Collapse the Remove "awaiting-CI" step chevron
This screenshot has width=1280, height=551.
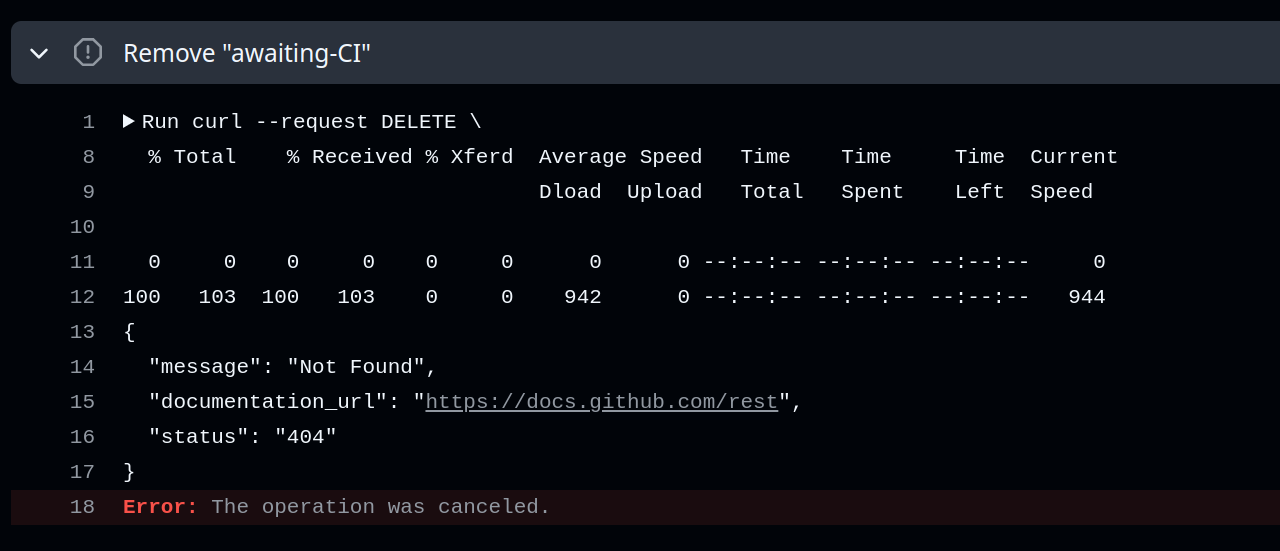(x=39, y=53)
